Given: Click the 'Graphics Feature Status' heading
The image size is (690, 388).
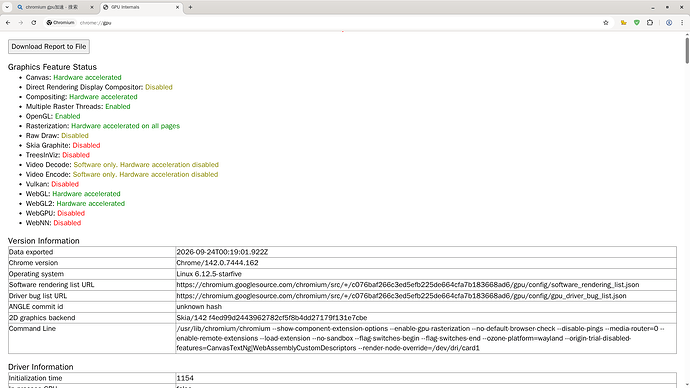Looking at the screenshot, I should 52,67.
